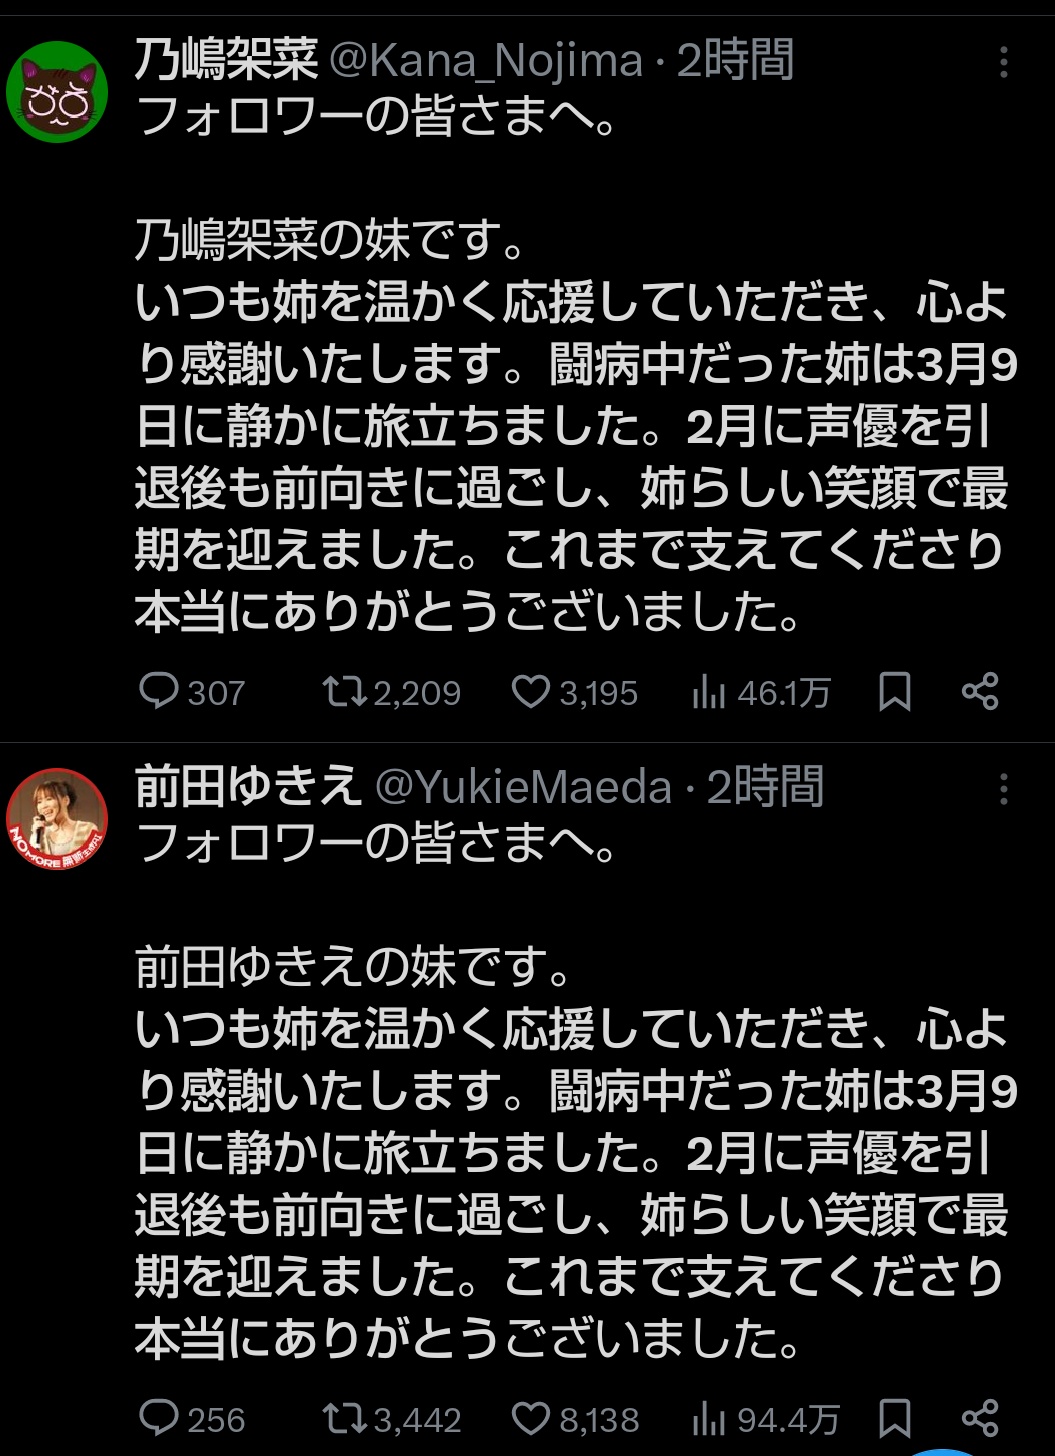This screenshot has width=1055, height=1456.
Task: Open more options for YukieMaeda post
Action: pyautogui.click(x=1003, y=790)
